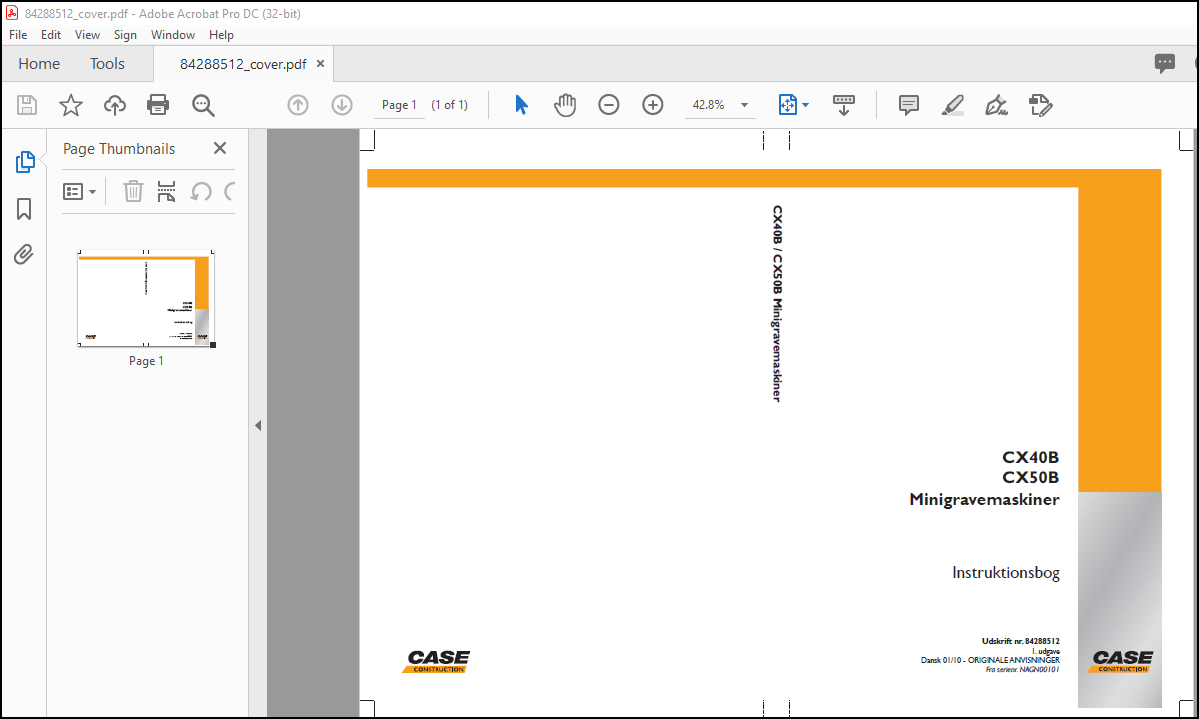The height and width of the screenshot is (719, 1199).
Task: Click the Page Thumbnails panel title
Action: click(x=119, y=149)
